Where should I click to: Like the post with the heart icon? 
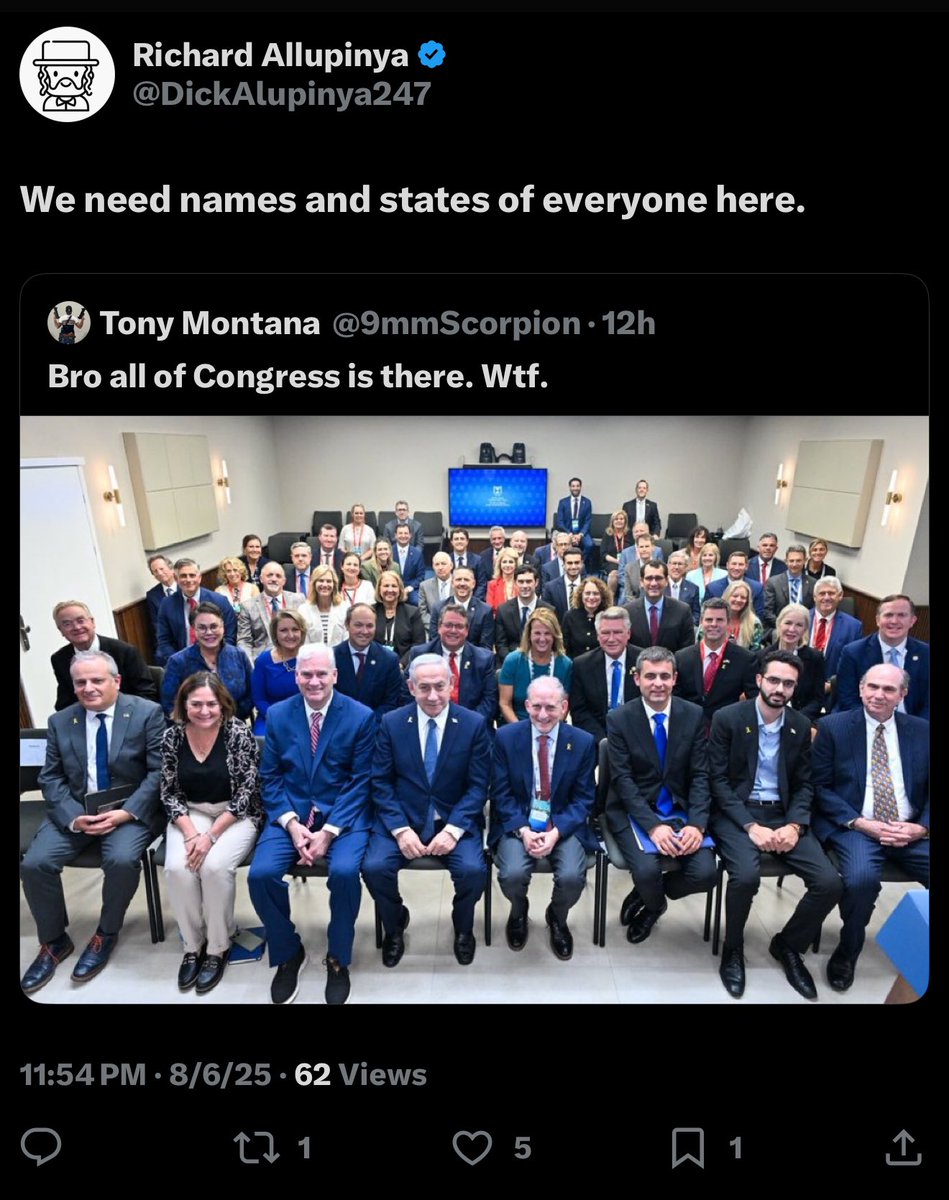pyautogui.click(x=472, y=1147)
